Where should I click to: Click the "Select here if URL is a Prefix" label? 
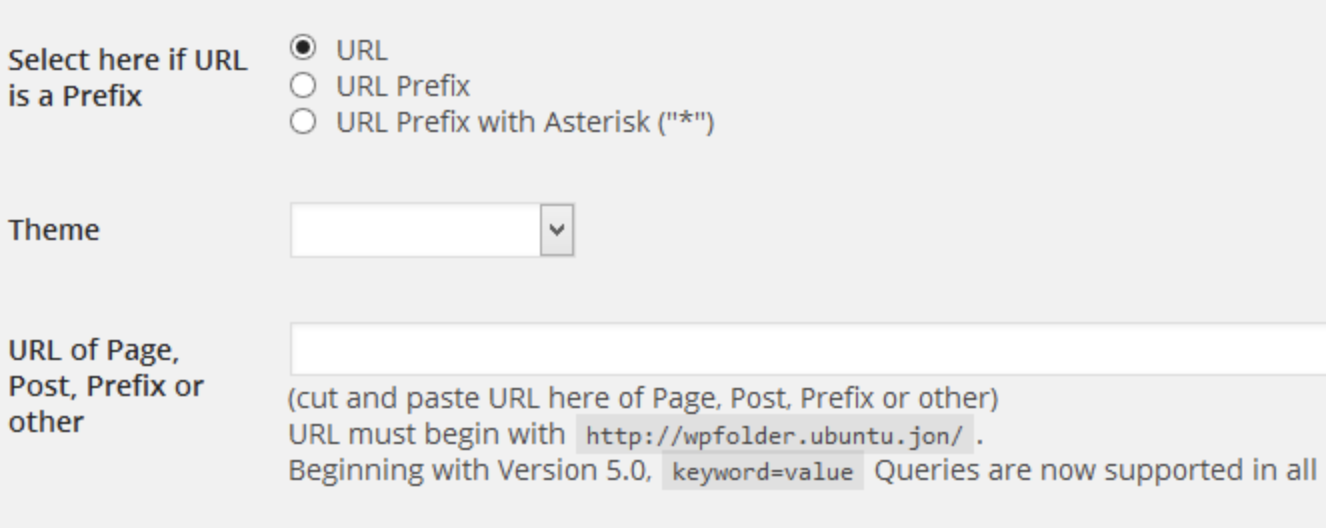tap(126, 78)
